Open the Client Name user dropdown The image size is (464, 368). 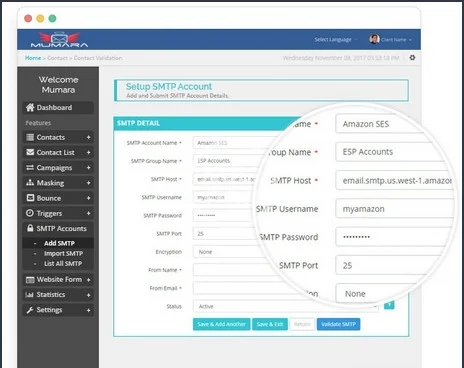click(x=391, y=39)
